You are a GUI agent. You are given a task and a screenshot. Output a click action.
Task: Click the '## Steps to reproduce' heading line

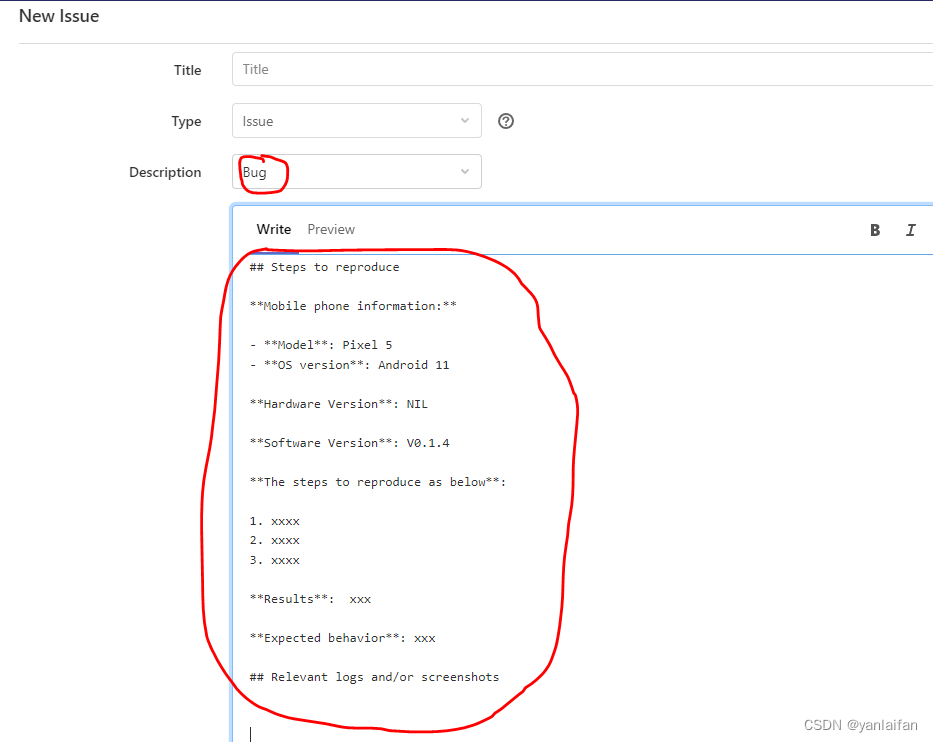tap(324, 266)
